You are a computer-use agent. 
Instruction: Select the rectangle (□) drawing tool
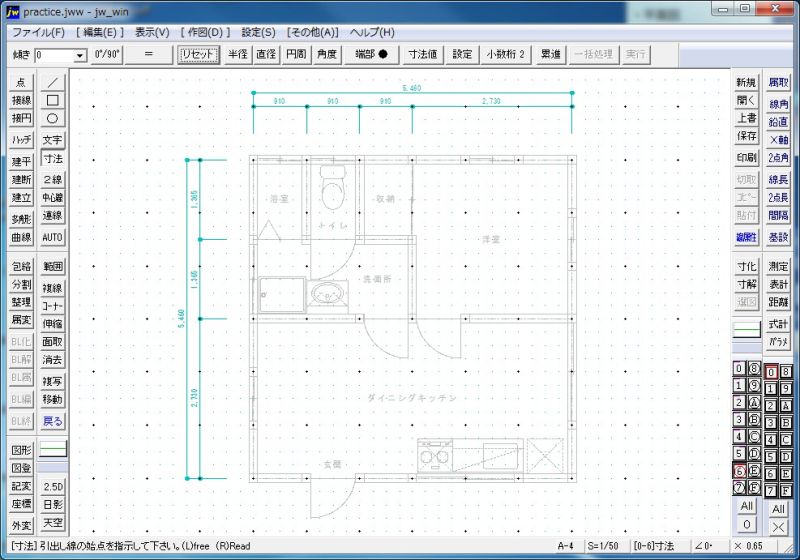(53, 100)
